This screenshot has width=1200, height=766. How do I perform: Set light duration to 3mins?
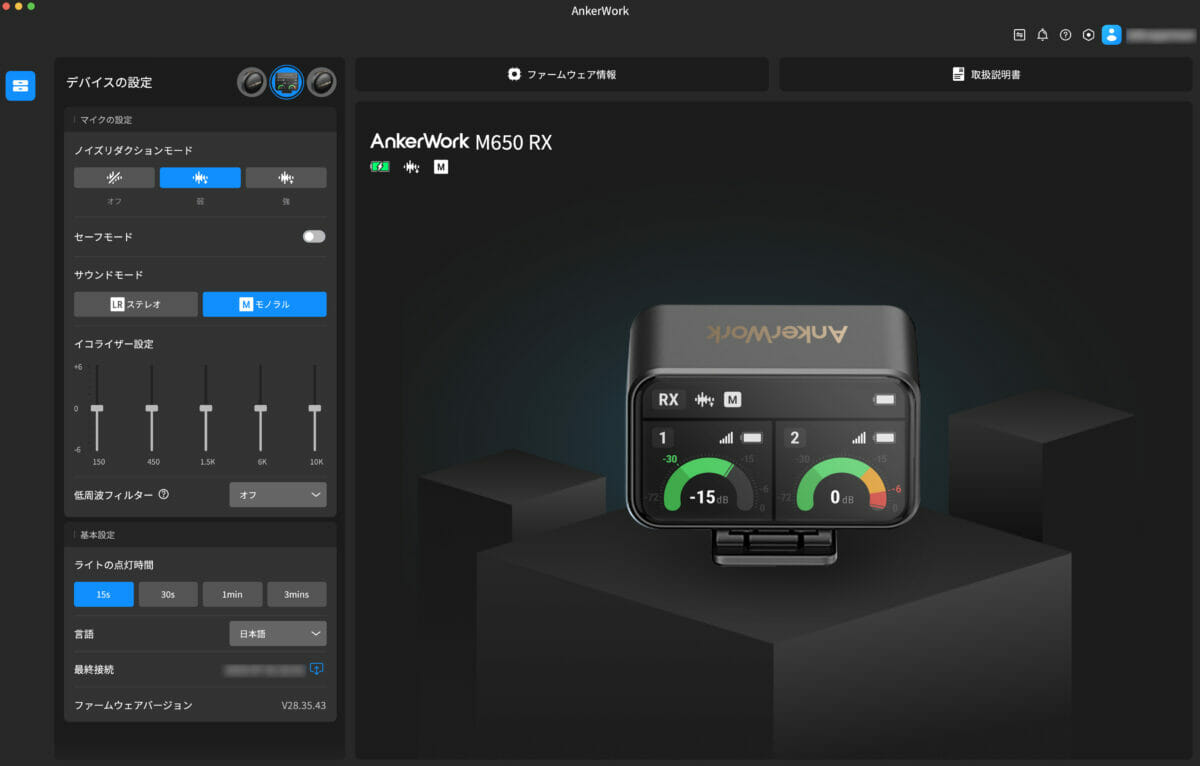point(297,594)
